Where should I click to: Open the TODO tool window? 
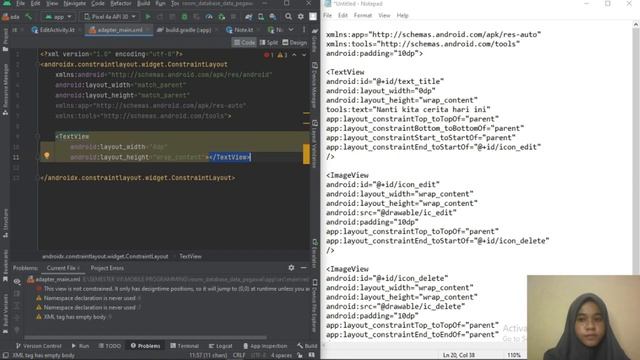tap(110, 346)
